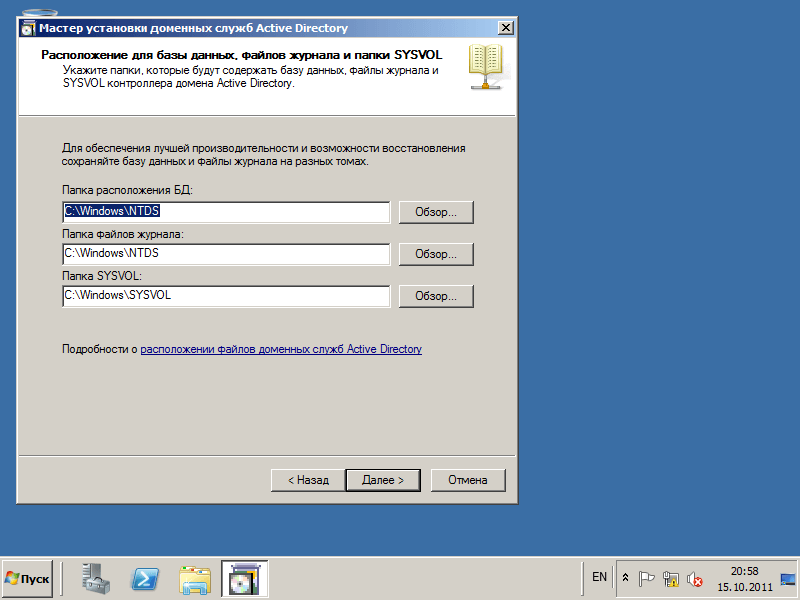Screen dimensions: 800x600
Task: Click the bold heading about SYSVOL location
Action: click(x=242, y=55)
